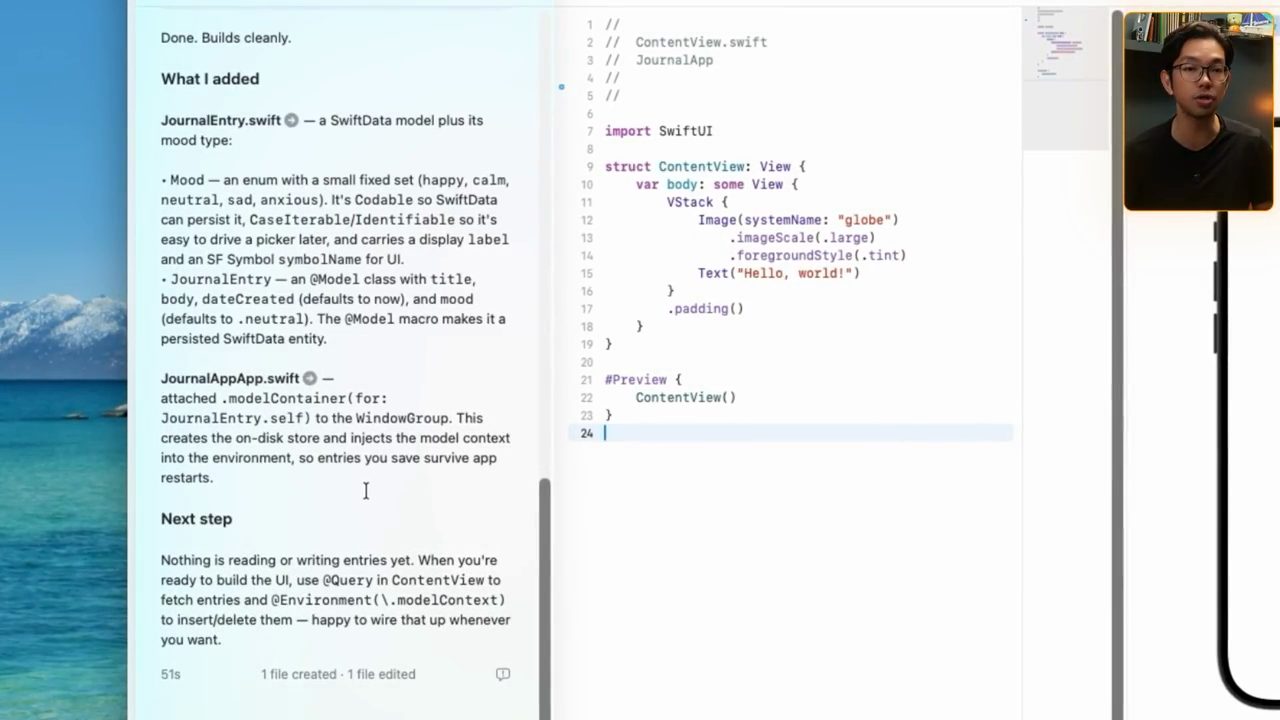Open the arrow icon beside JournalAppApp.swift
The image size is (1280, 720).
click(310, 378)
